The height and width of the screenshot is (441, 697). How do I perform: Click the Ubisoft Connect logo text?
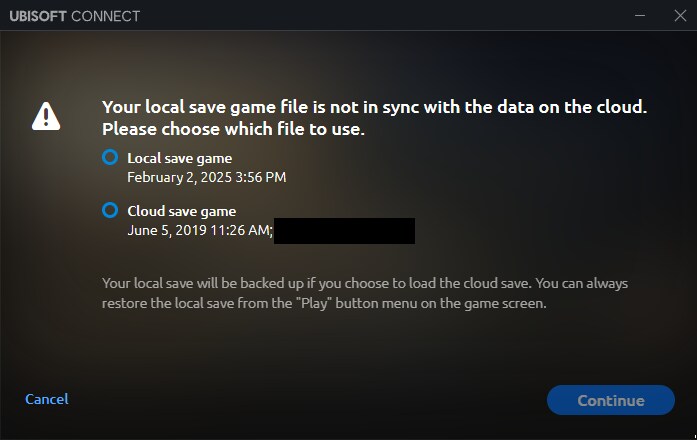[x=75, y=16]
